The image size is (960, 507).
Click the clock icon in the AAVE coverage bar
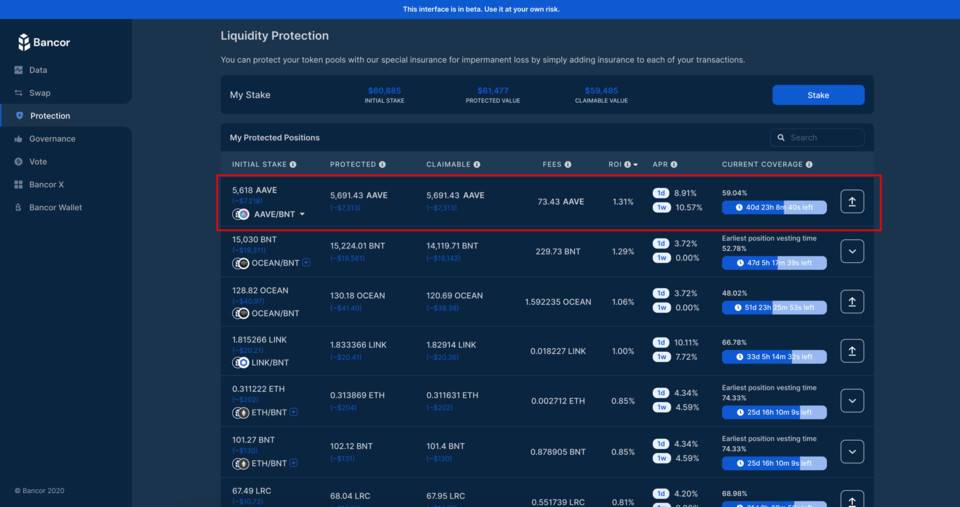point(739,208)
